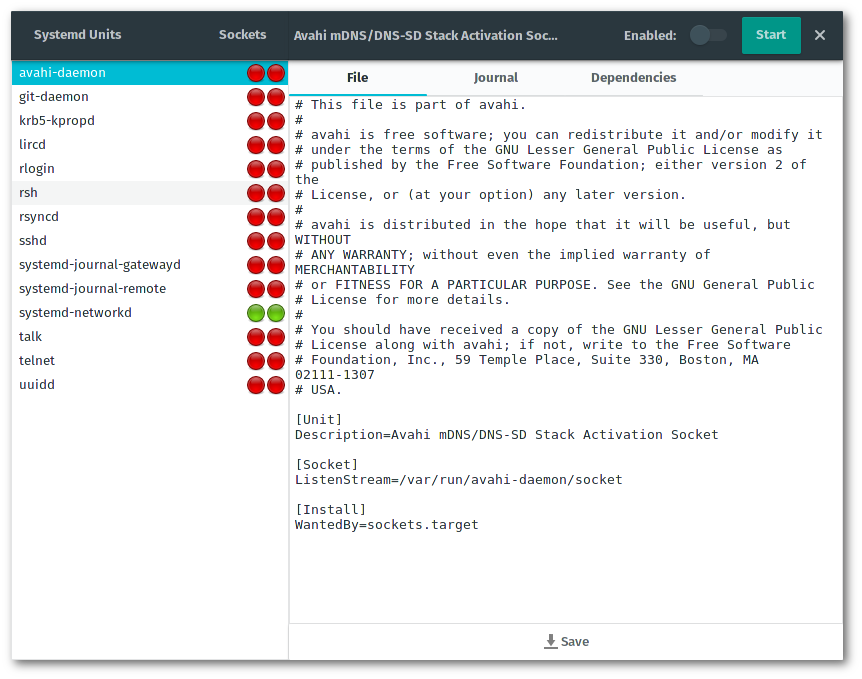This screenshot has height=679, width=862.
Task: Click the Avahi mDNS/DNS-SD header title
Action: point(426,35)
